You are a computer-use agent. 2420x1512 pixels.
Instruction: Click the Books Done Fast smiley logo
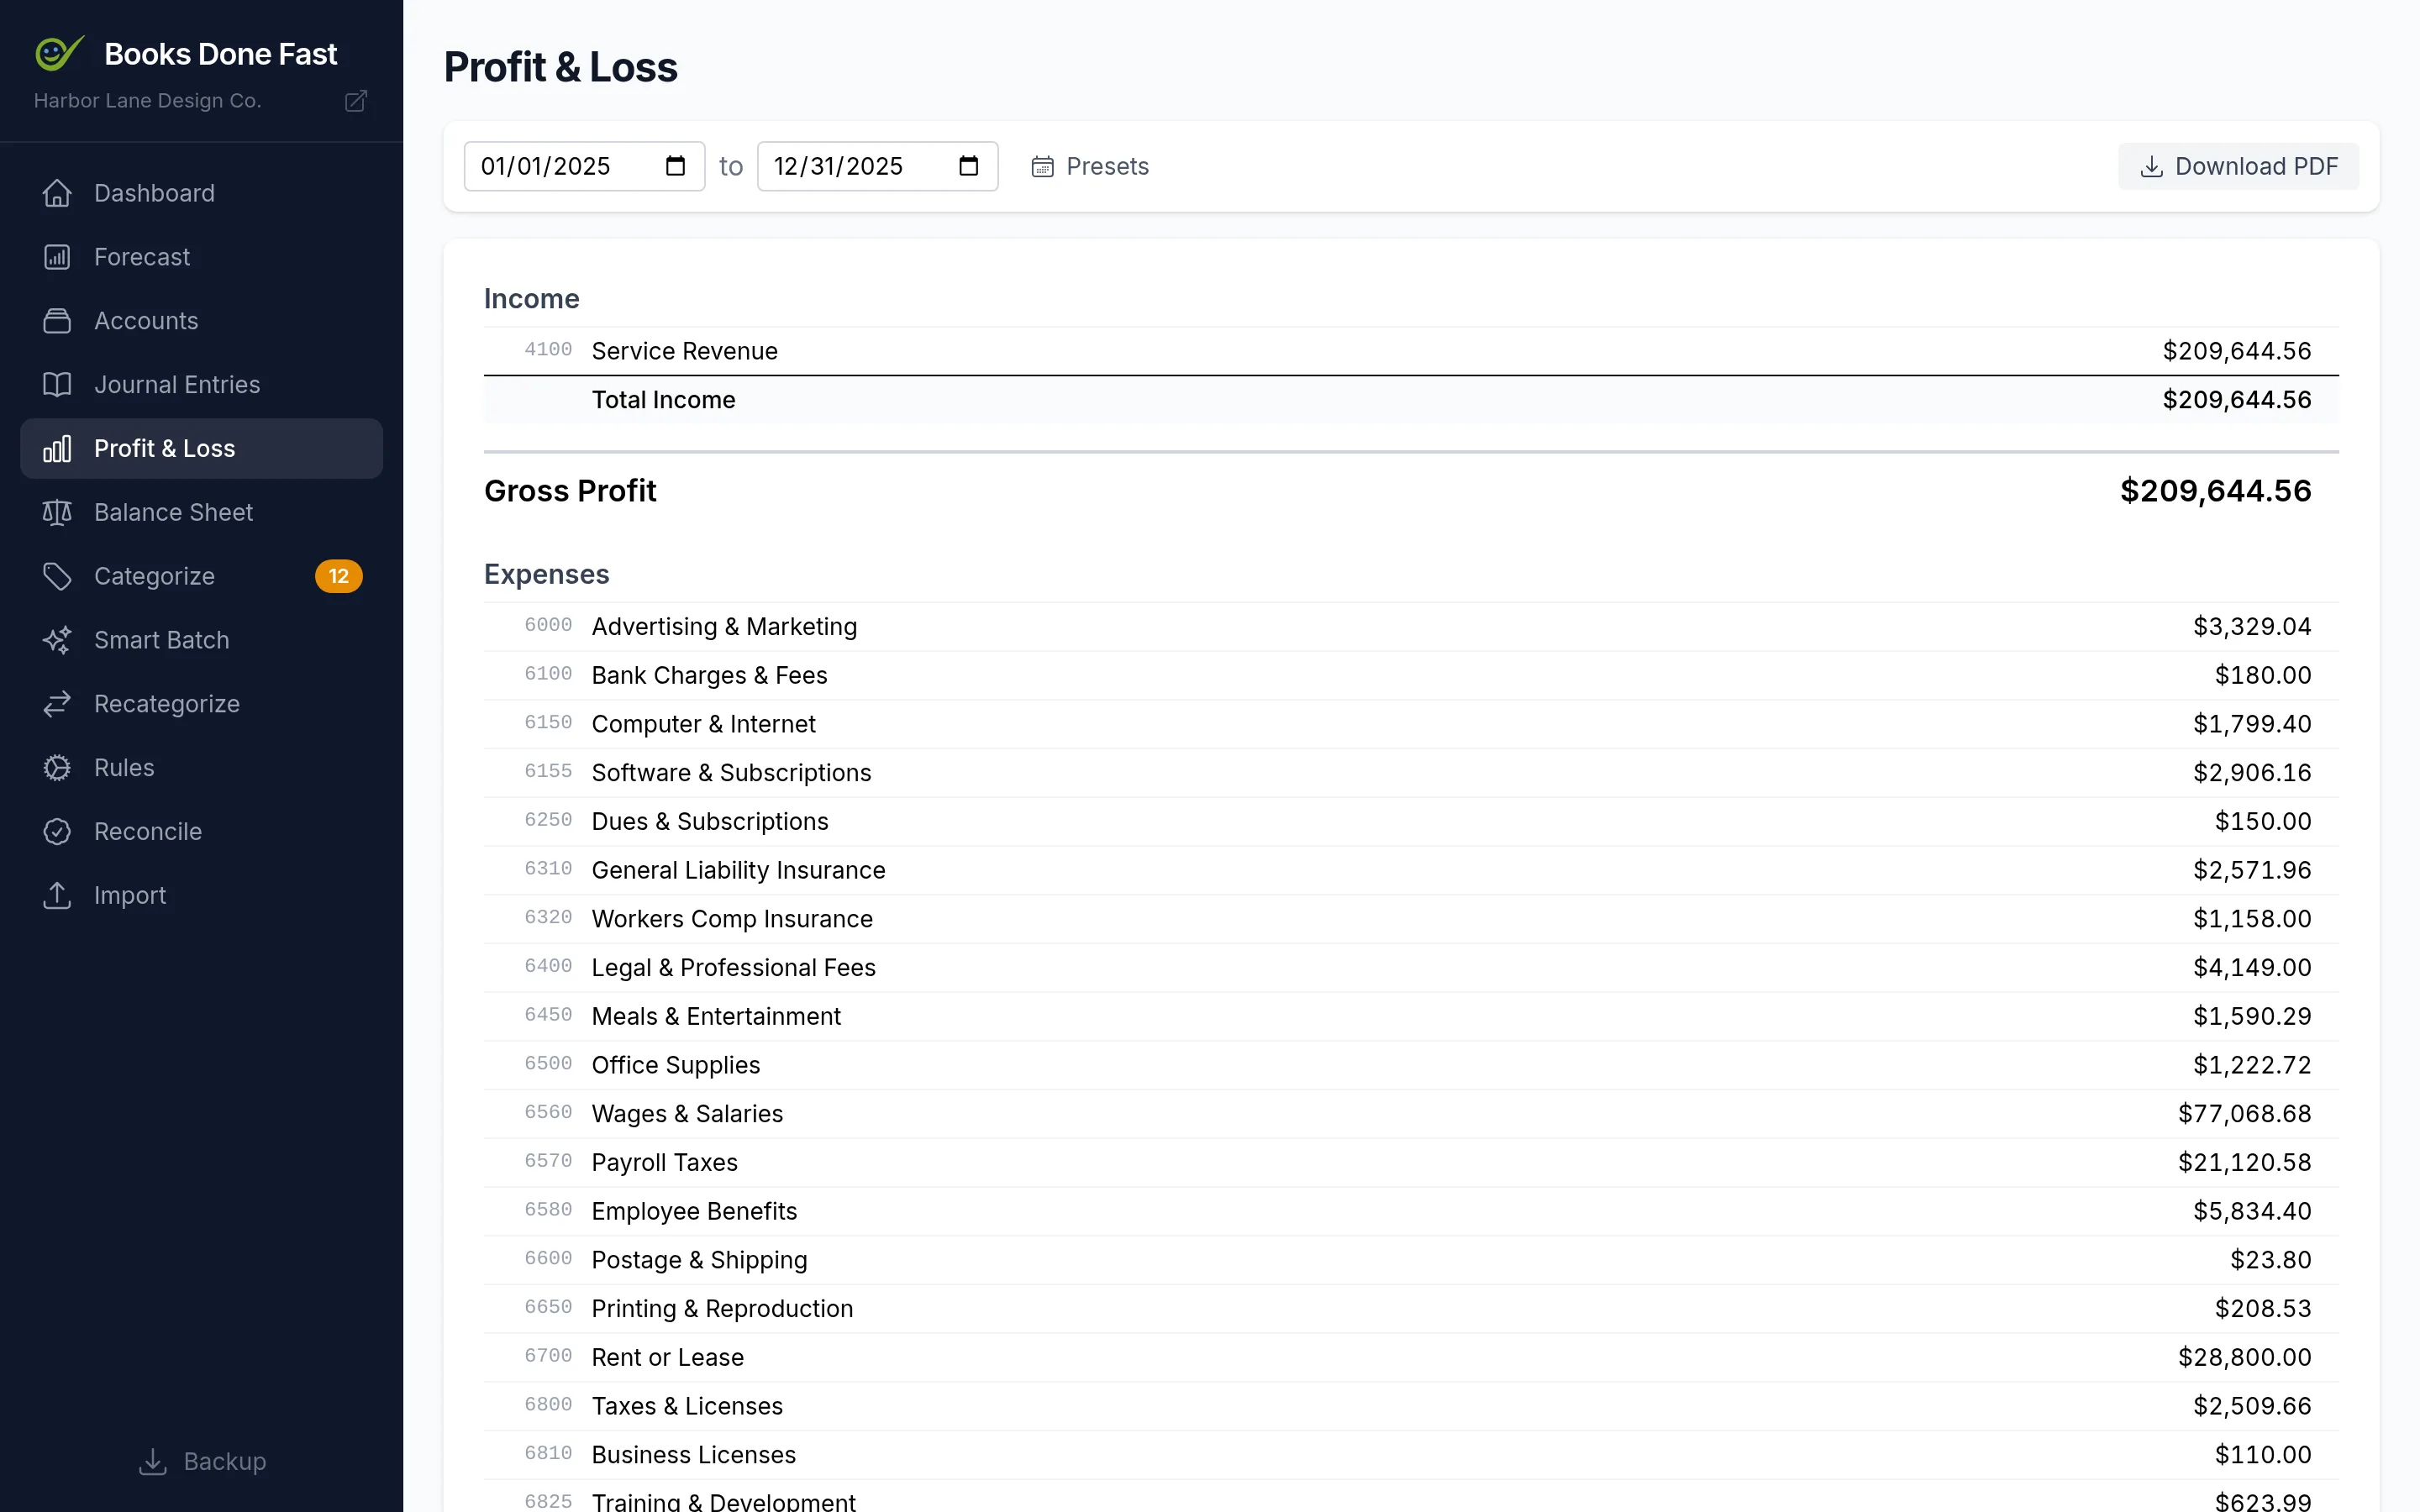point(59,53)
